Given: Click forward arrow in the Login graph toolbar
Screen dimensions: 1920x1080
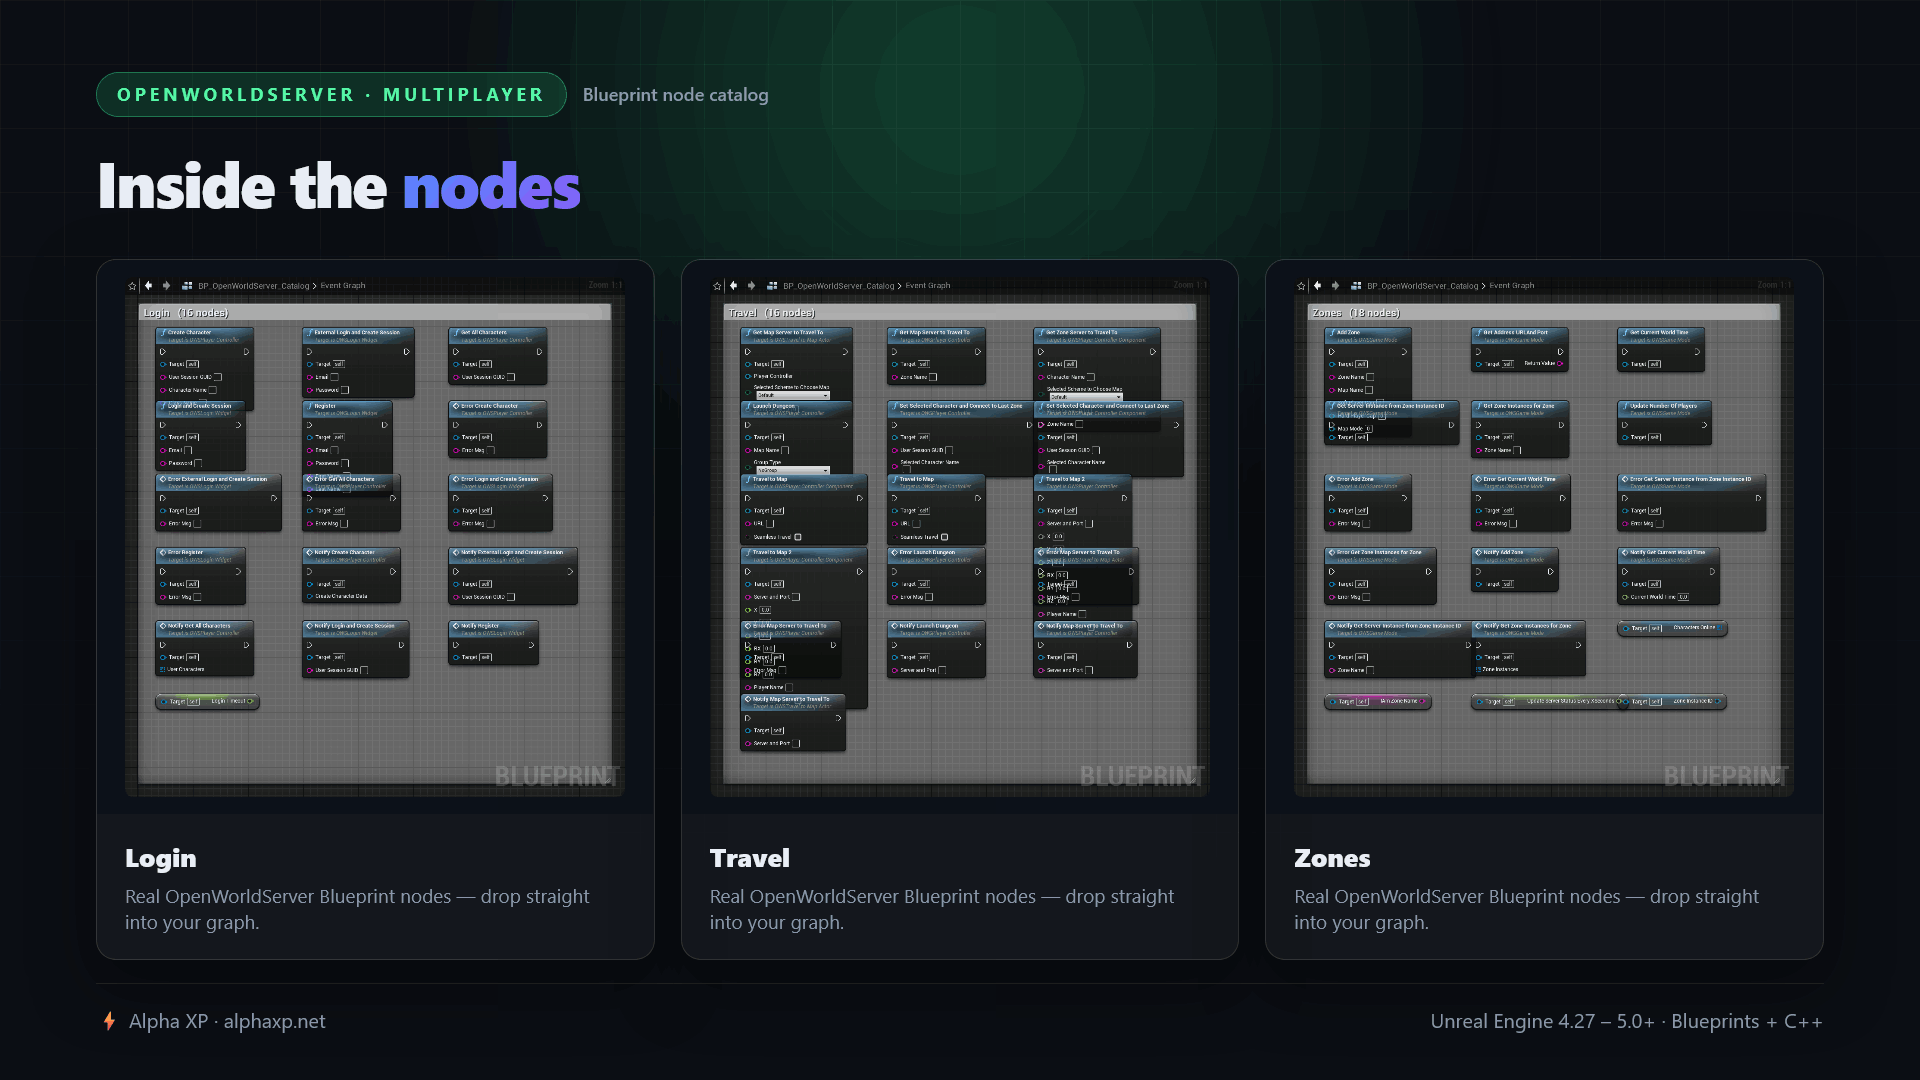Looking at the screenshot, I should (x=167, y=286).
